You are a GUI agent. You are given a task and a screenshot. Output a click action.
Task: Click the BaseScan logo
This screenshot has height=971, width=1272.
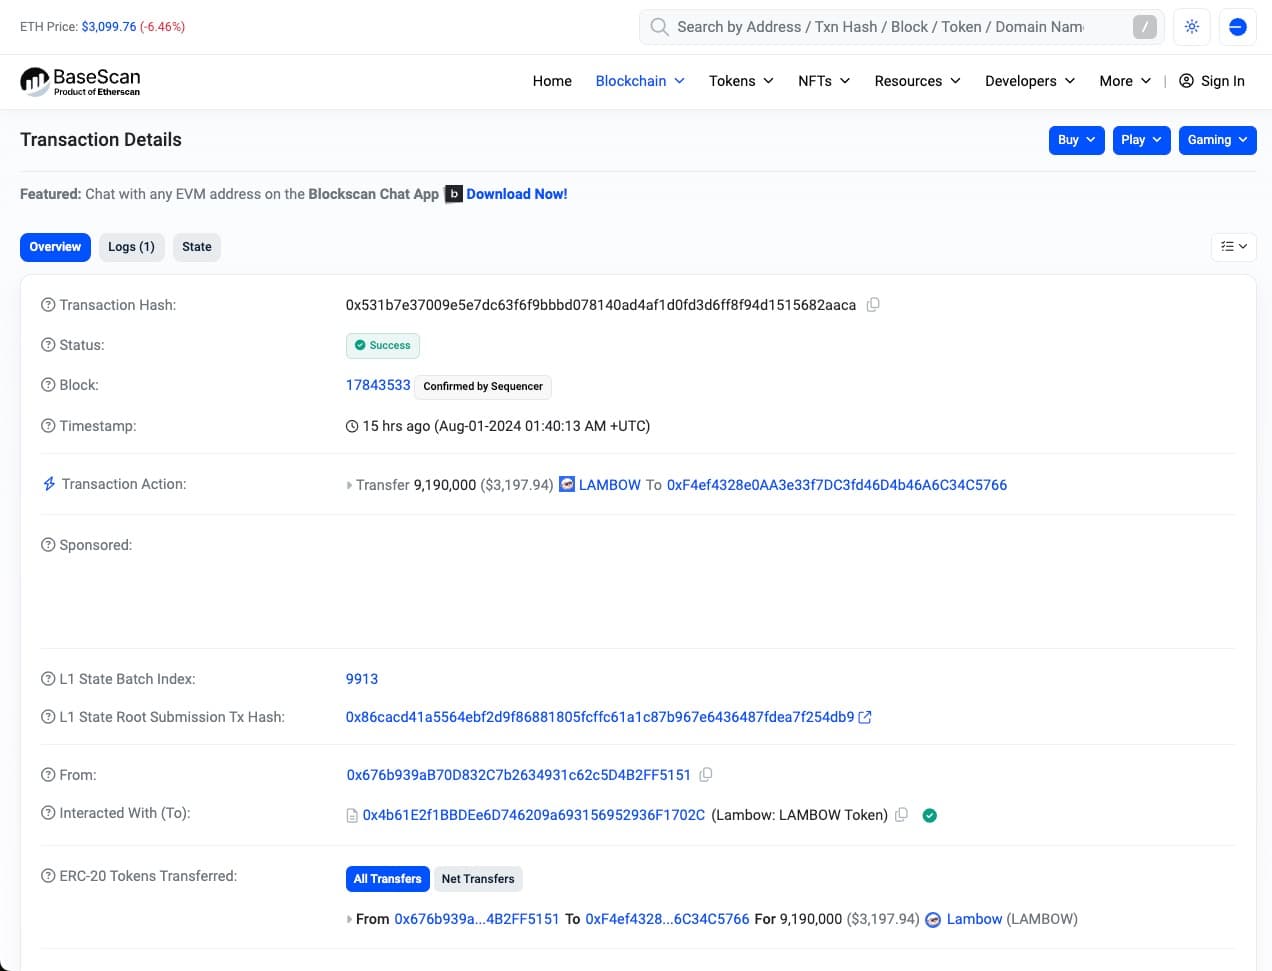point(81,81)
